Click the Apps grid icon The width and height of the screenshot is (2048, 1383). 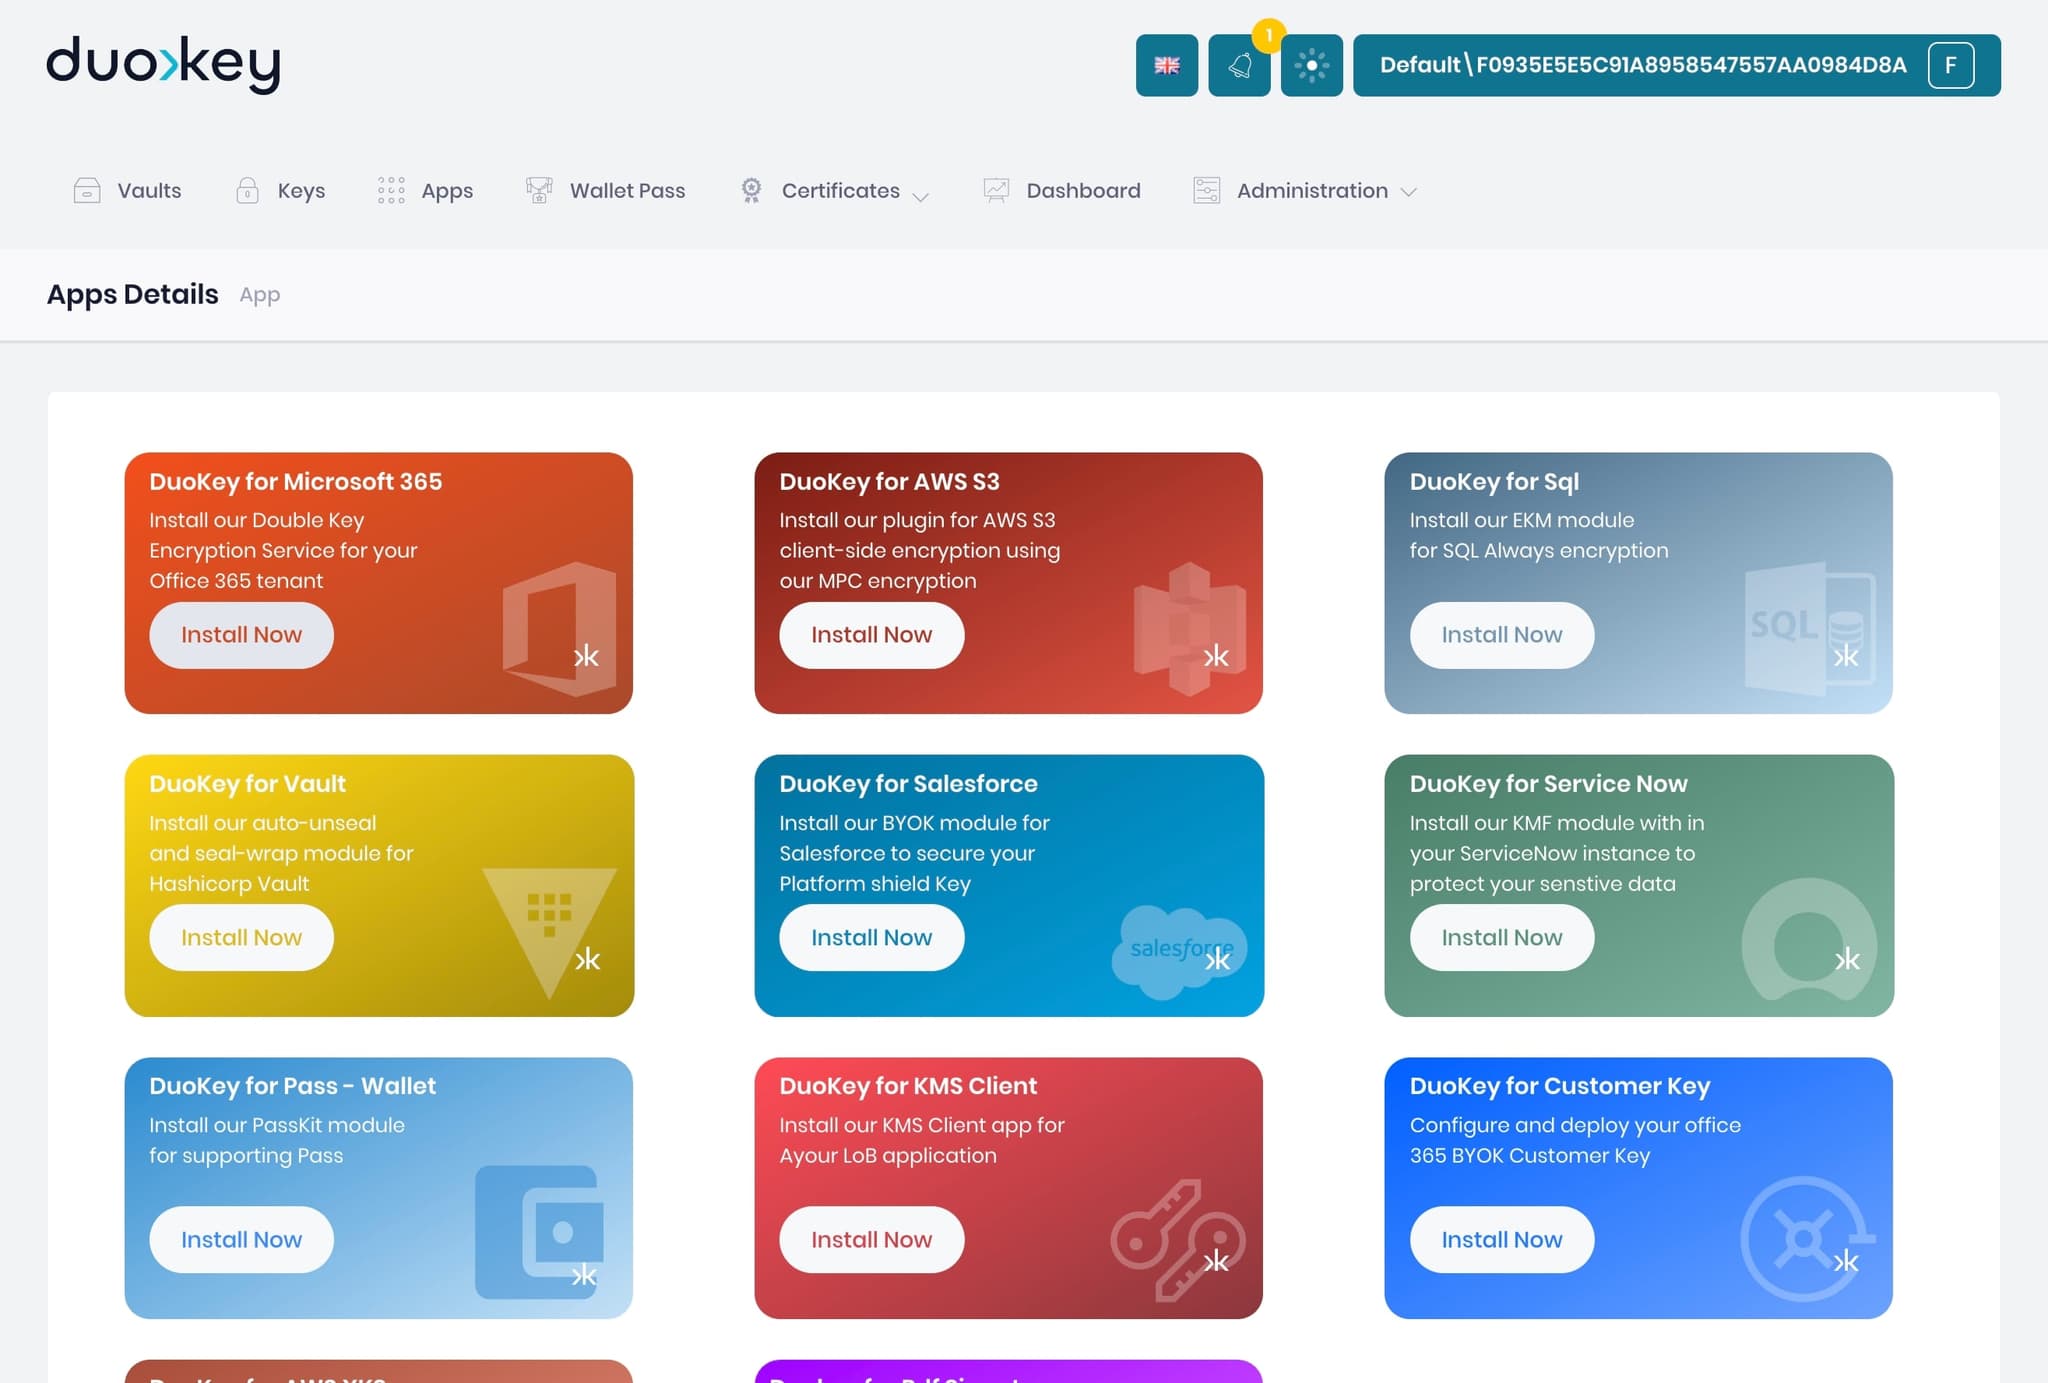click(391, 190)
